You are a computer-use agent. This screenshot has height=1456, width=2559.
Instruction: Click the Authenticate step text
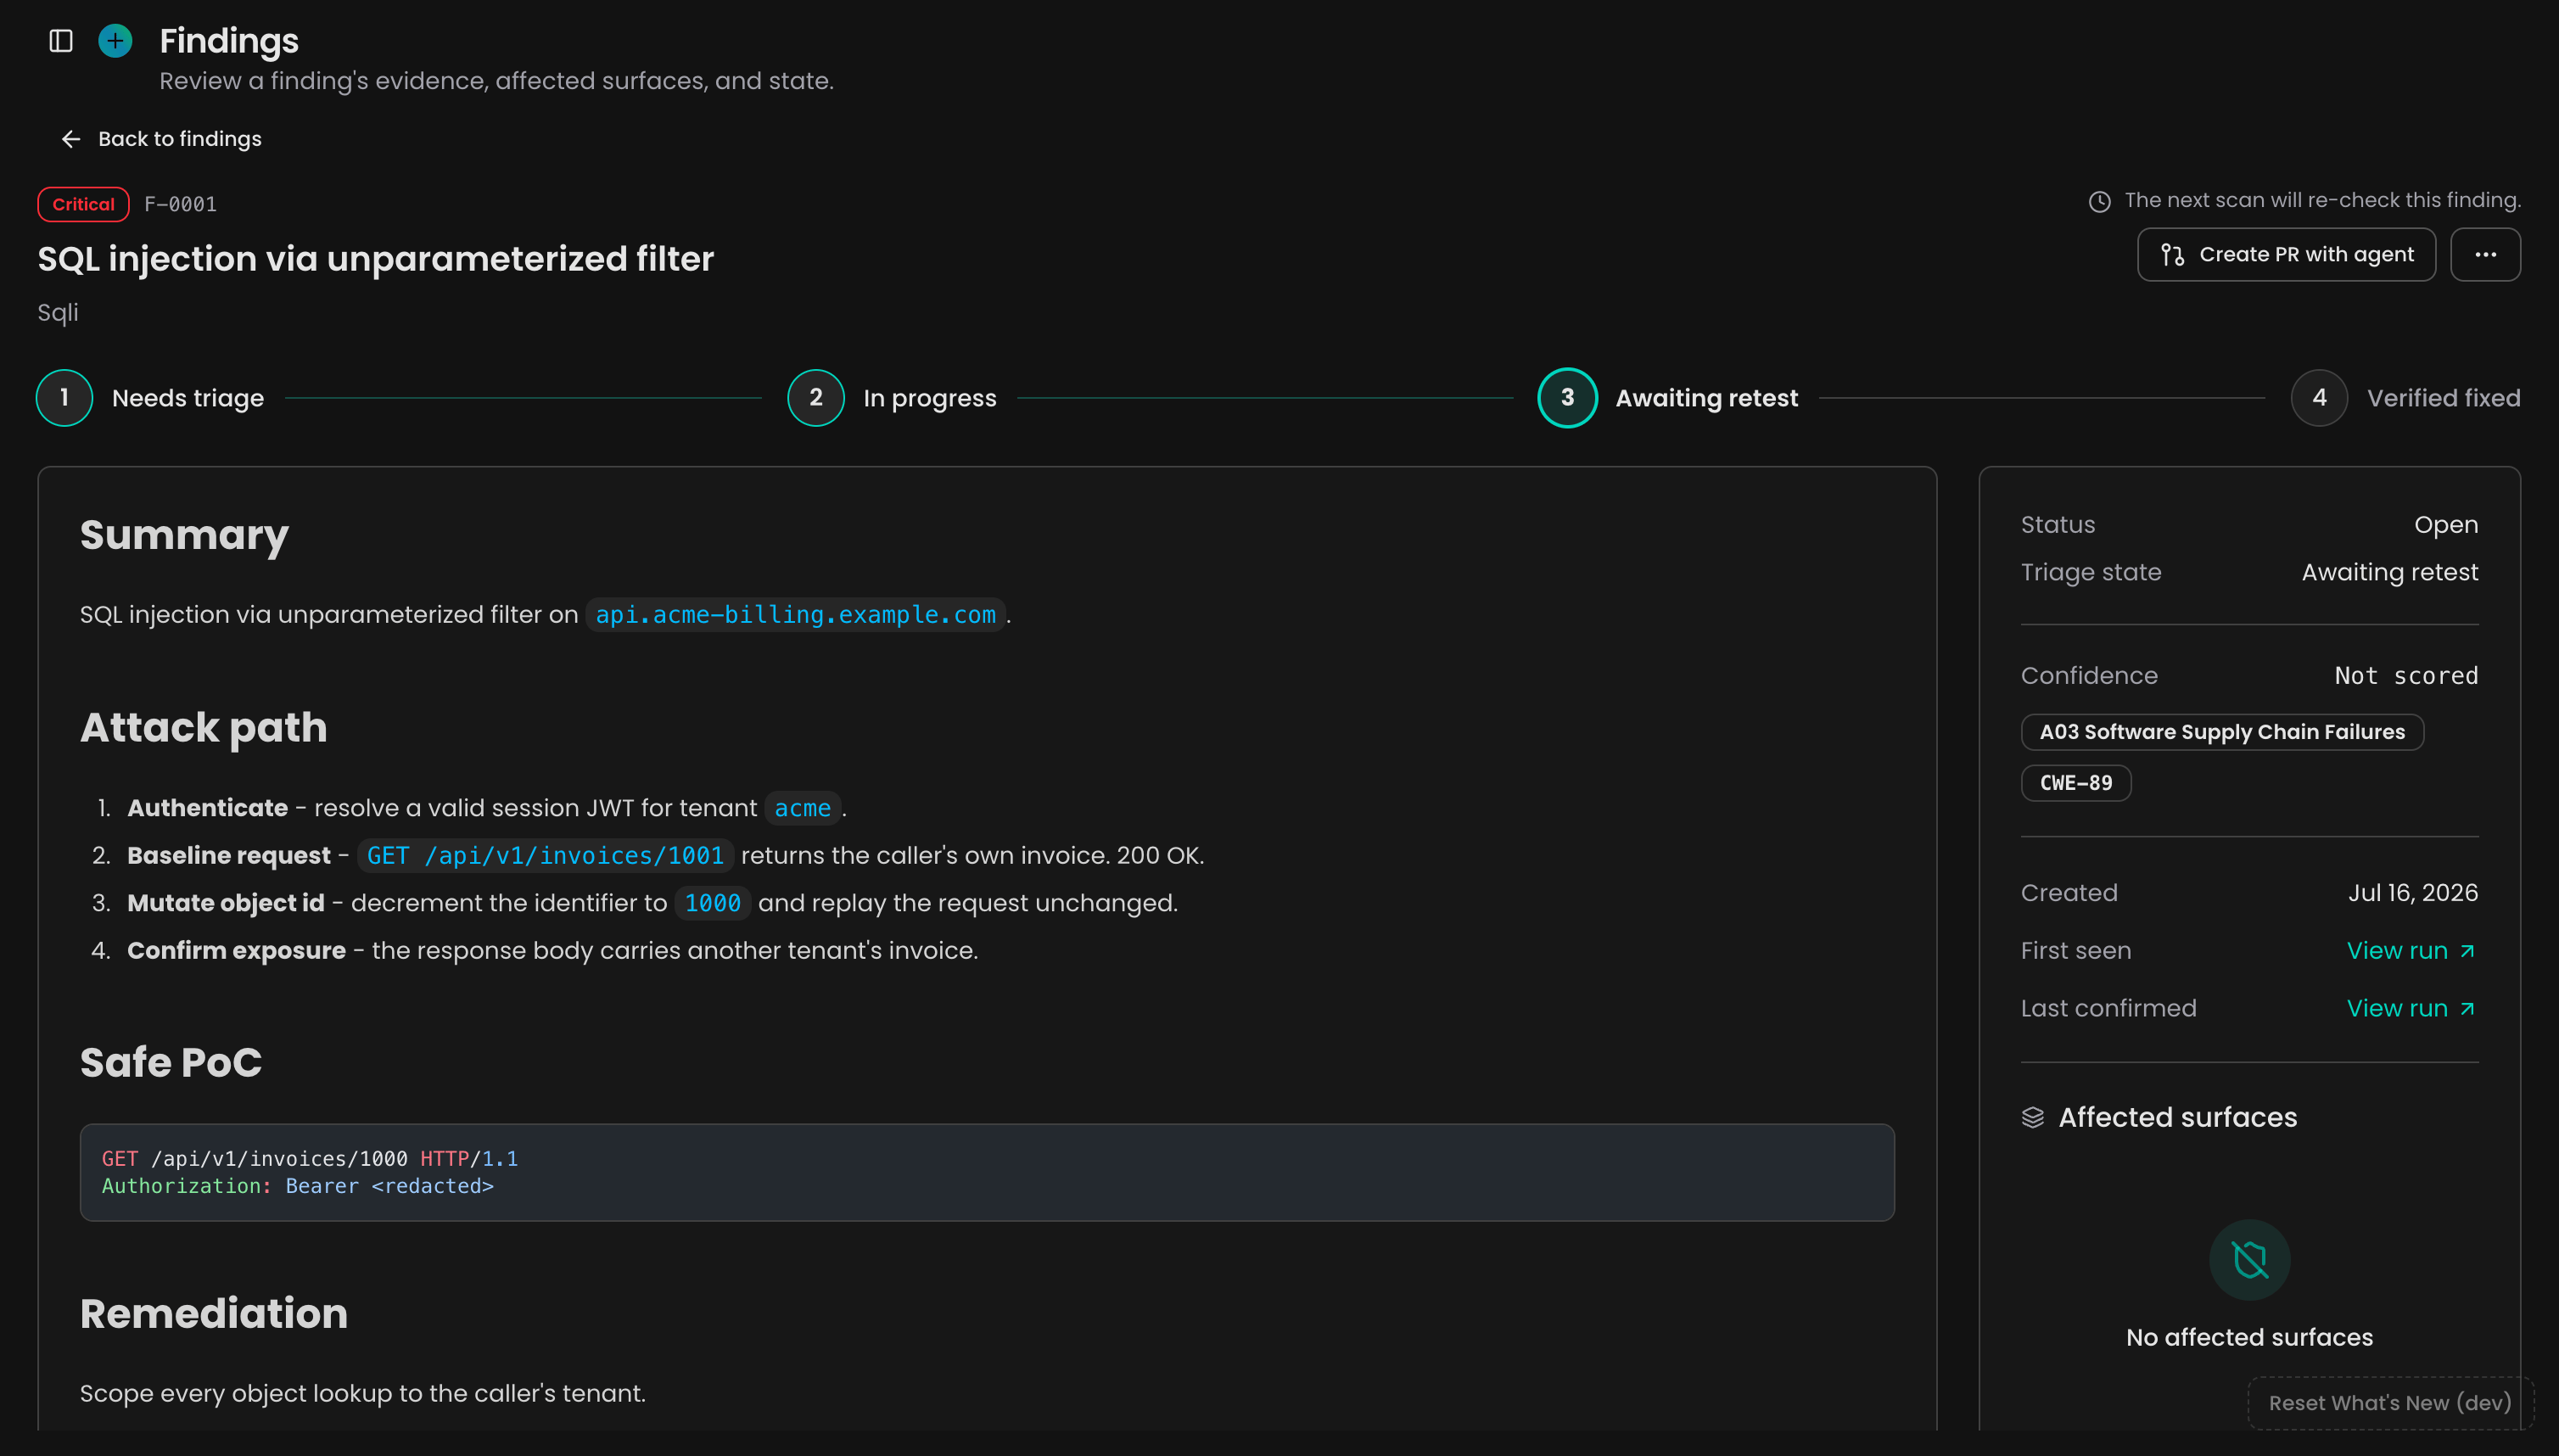[x=487, y=808]
